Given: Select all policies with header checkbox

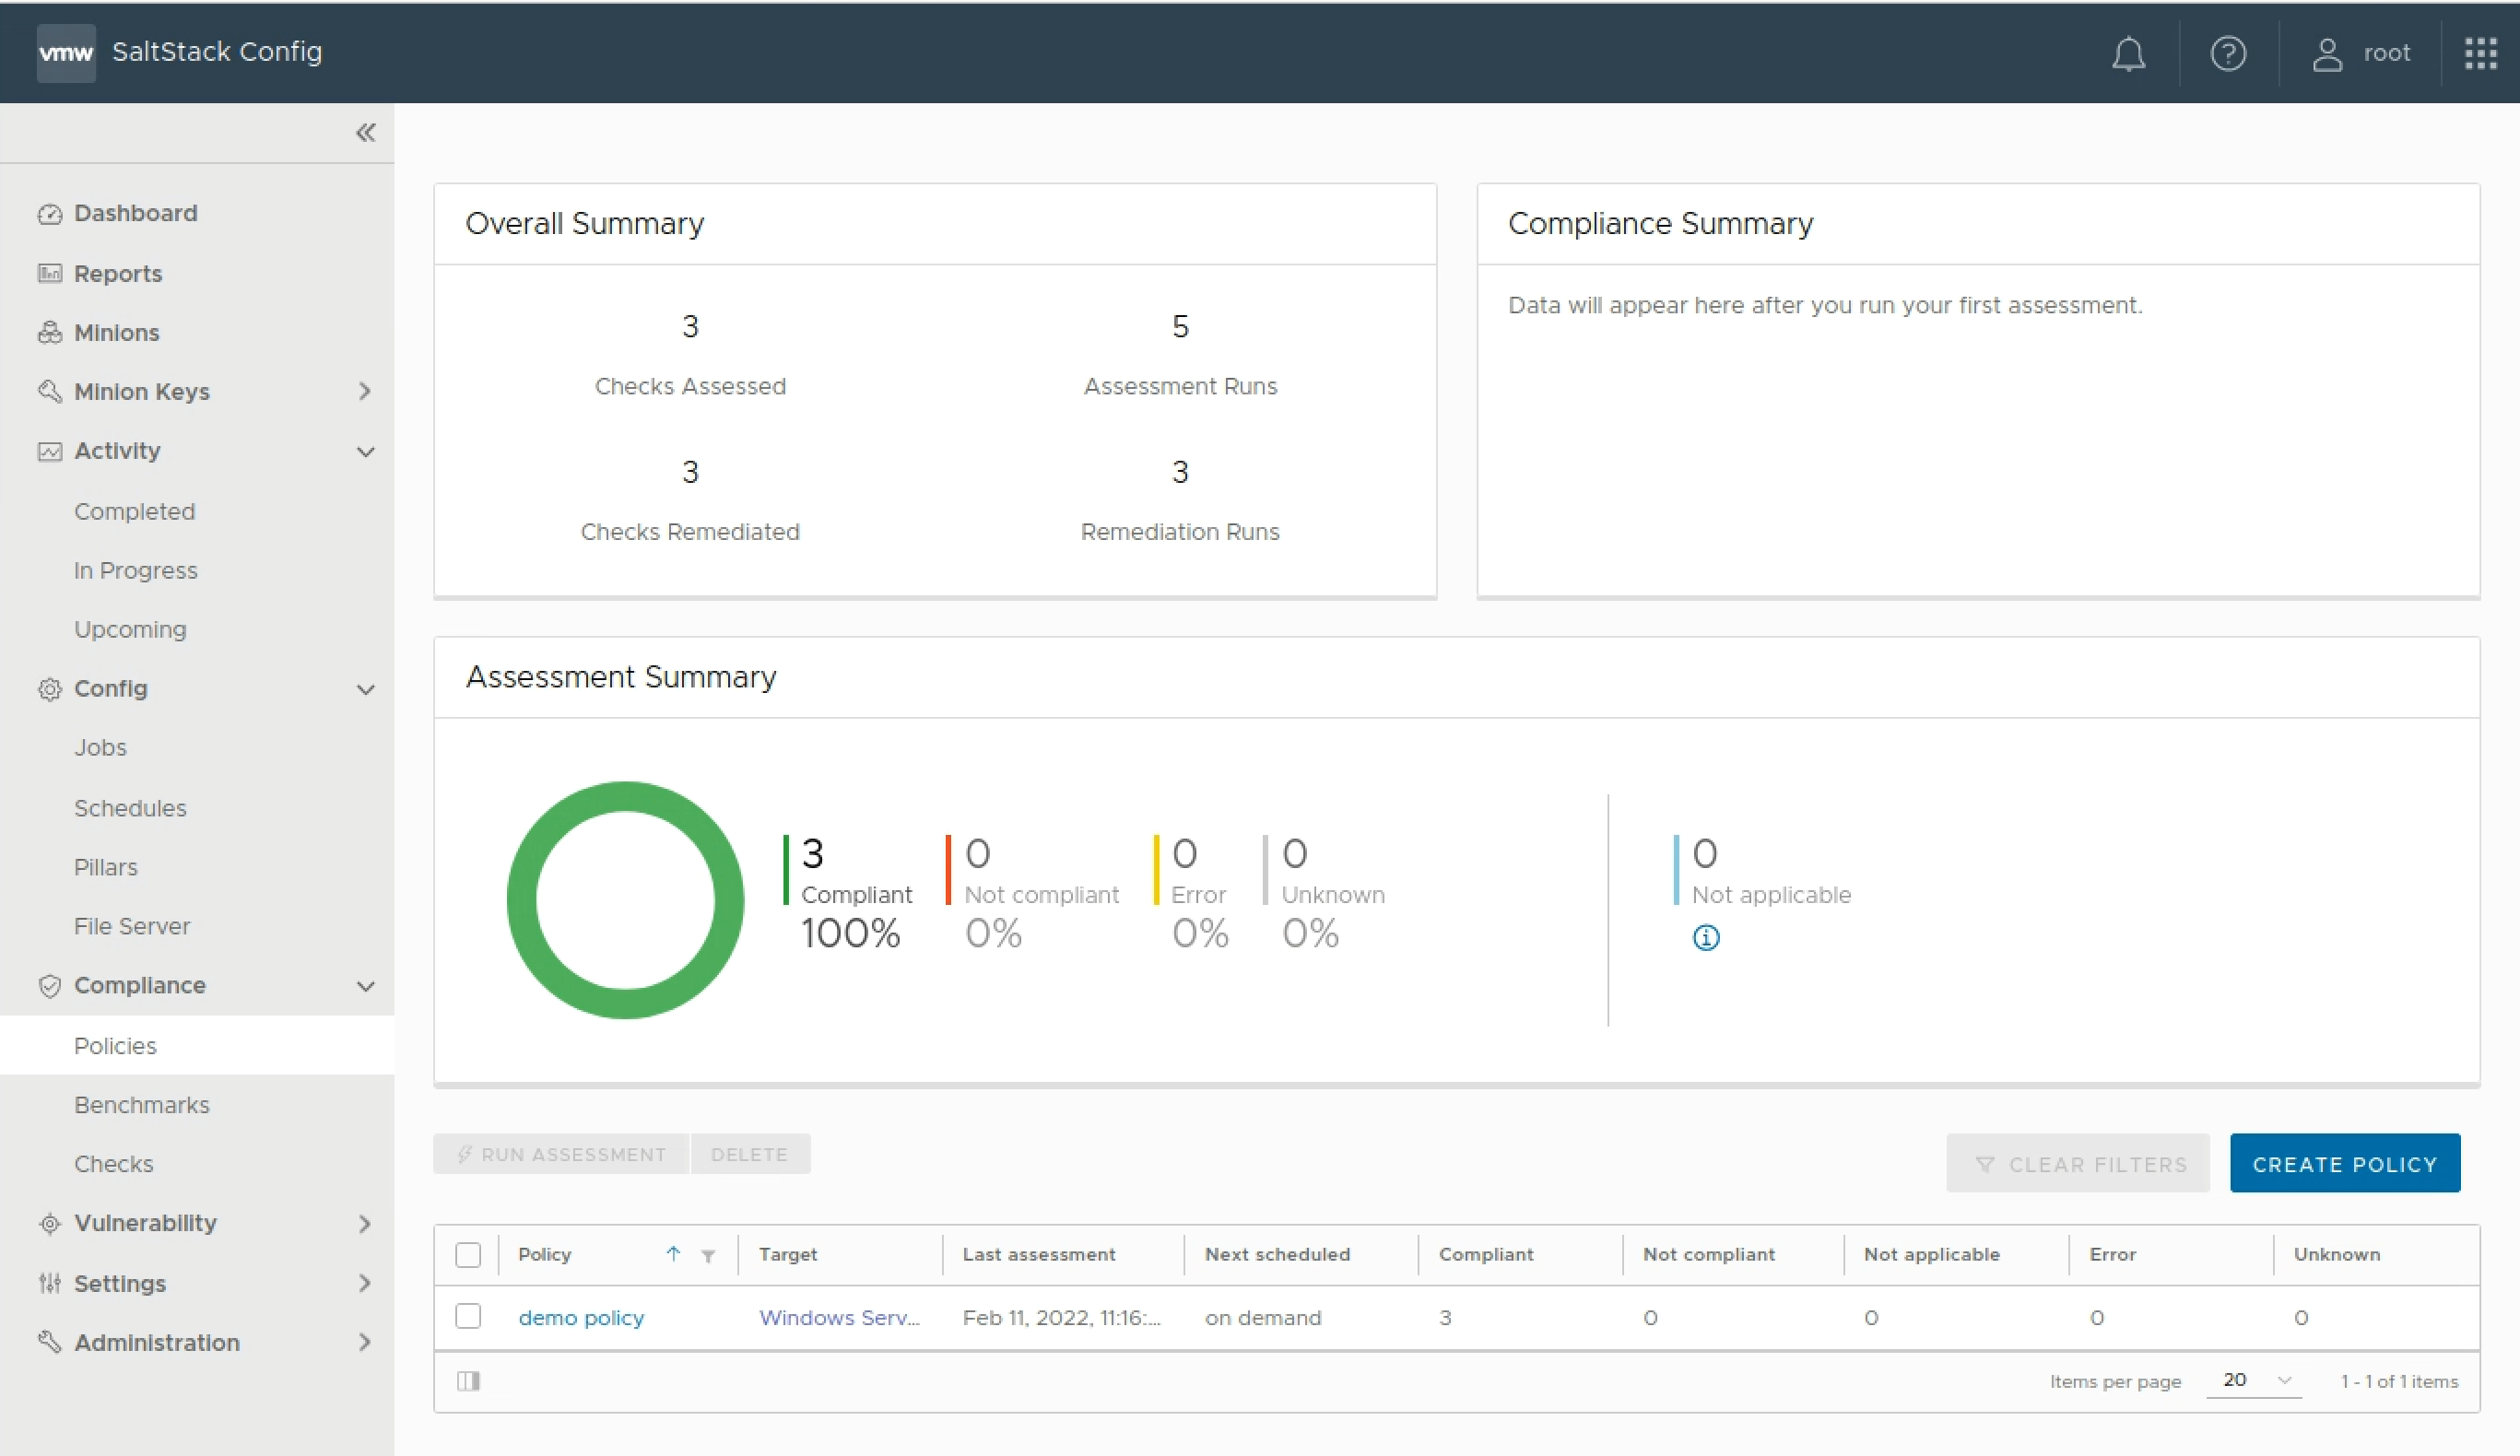Looking at the screenshot, I should [468, 1255].
